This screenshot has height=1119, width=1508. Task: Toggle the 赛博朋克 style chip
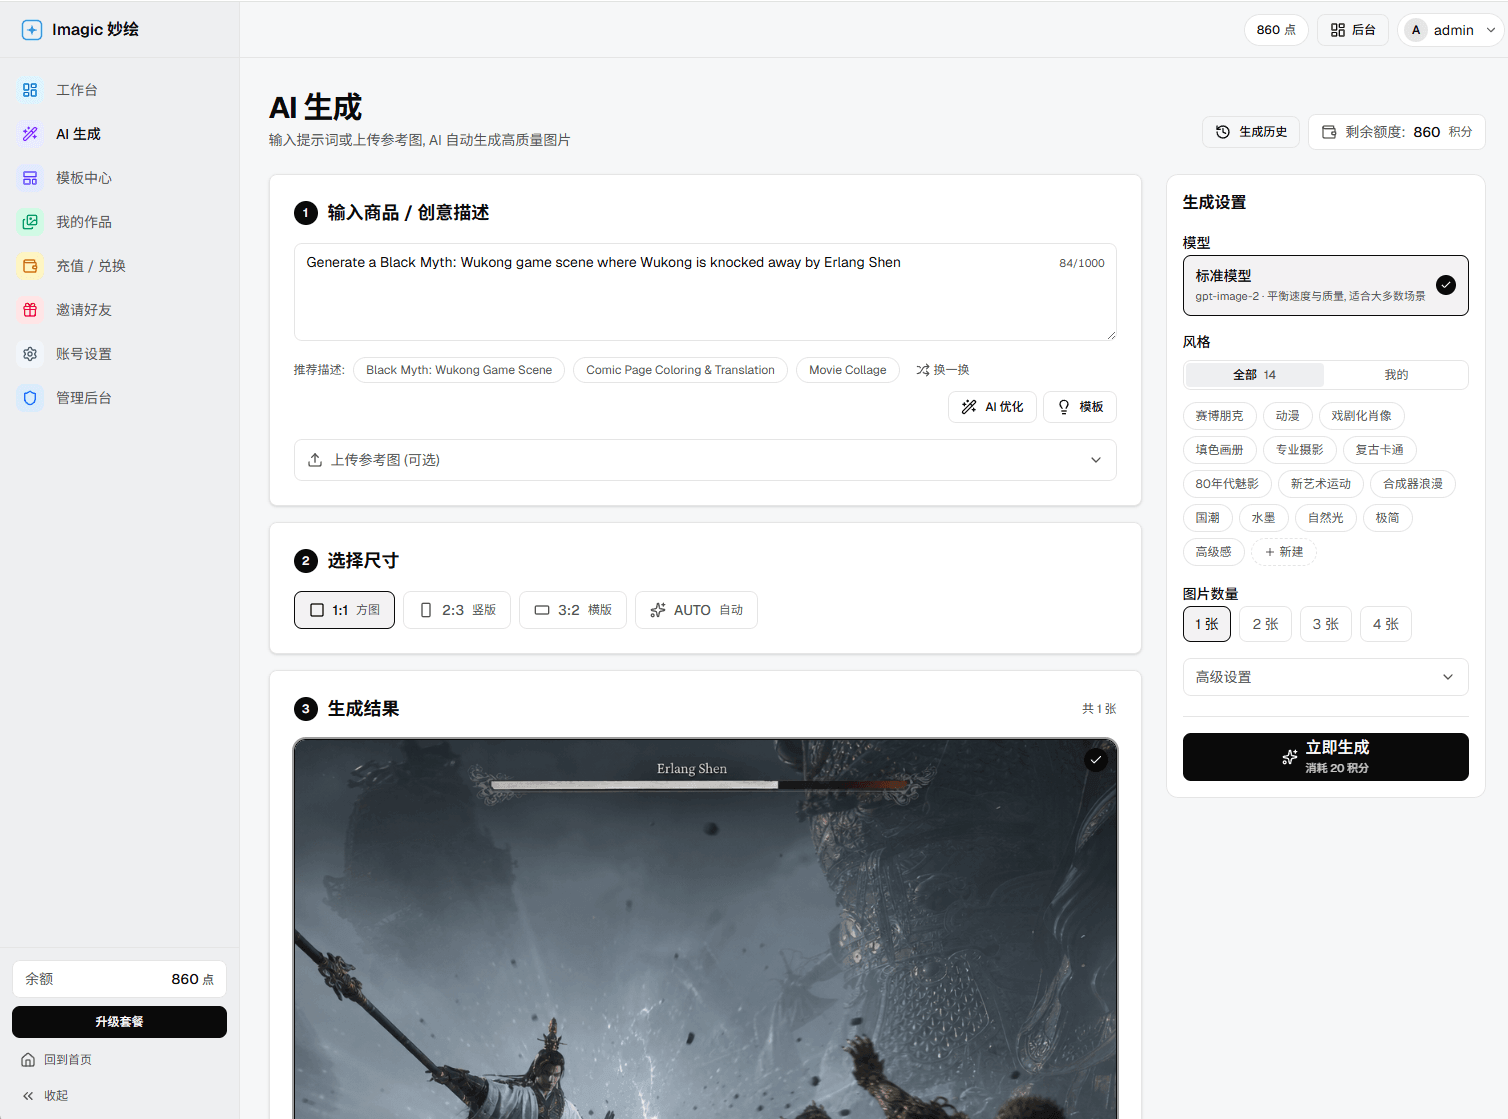coord(1219,416)
